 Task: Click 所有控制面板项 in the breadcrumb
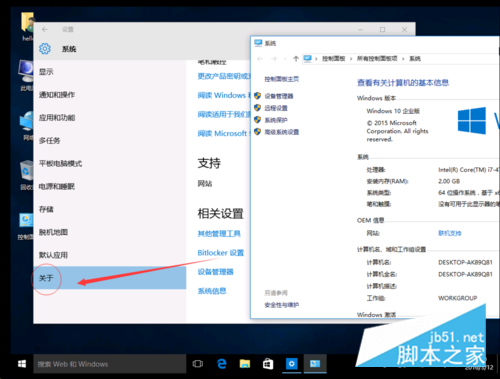(377, 59)
